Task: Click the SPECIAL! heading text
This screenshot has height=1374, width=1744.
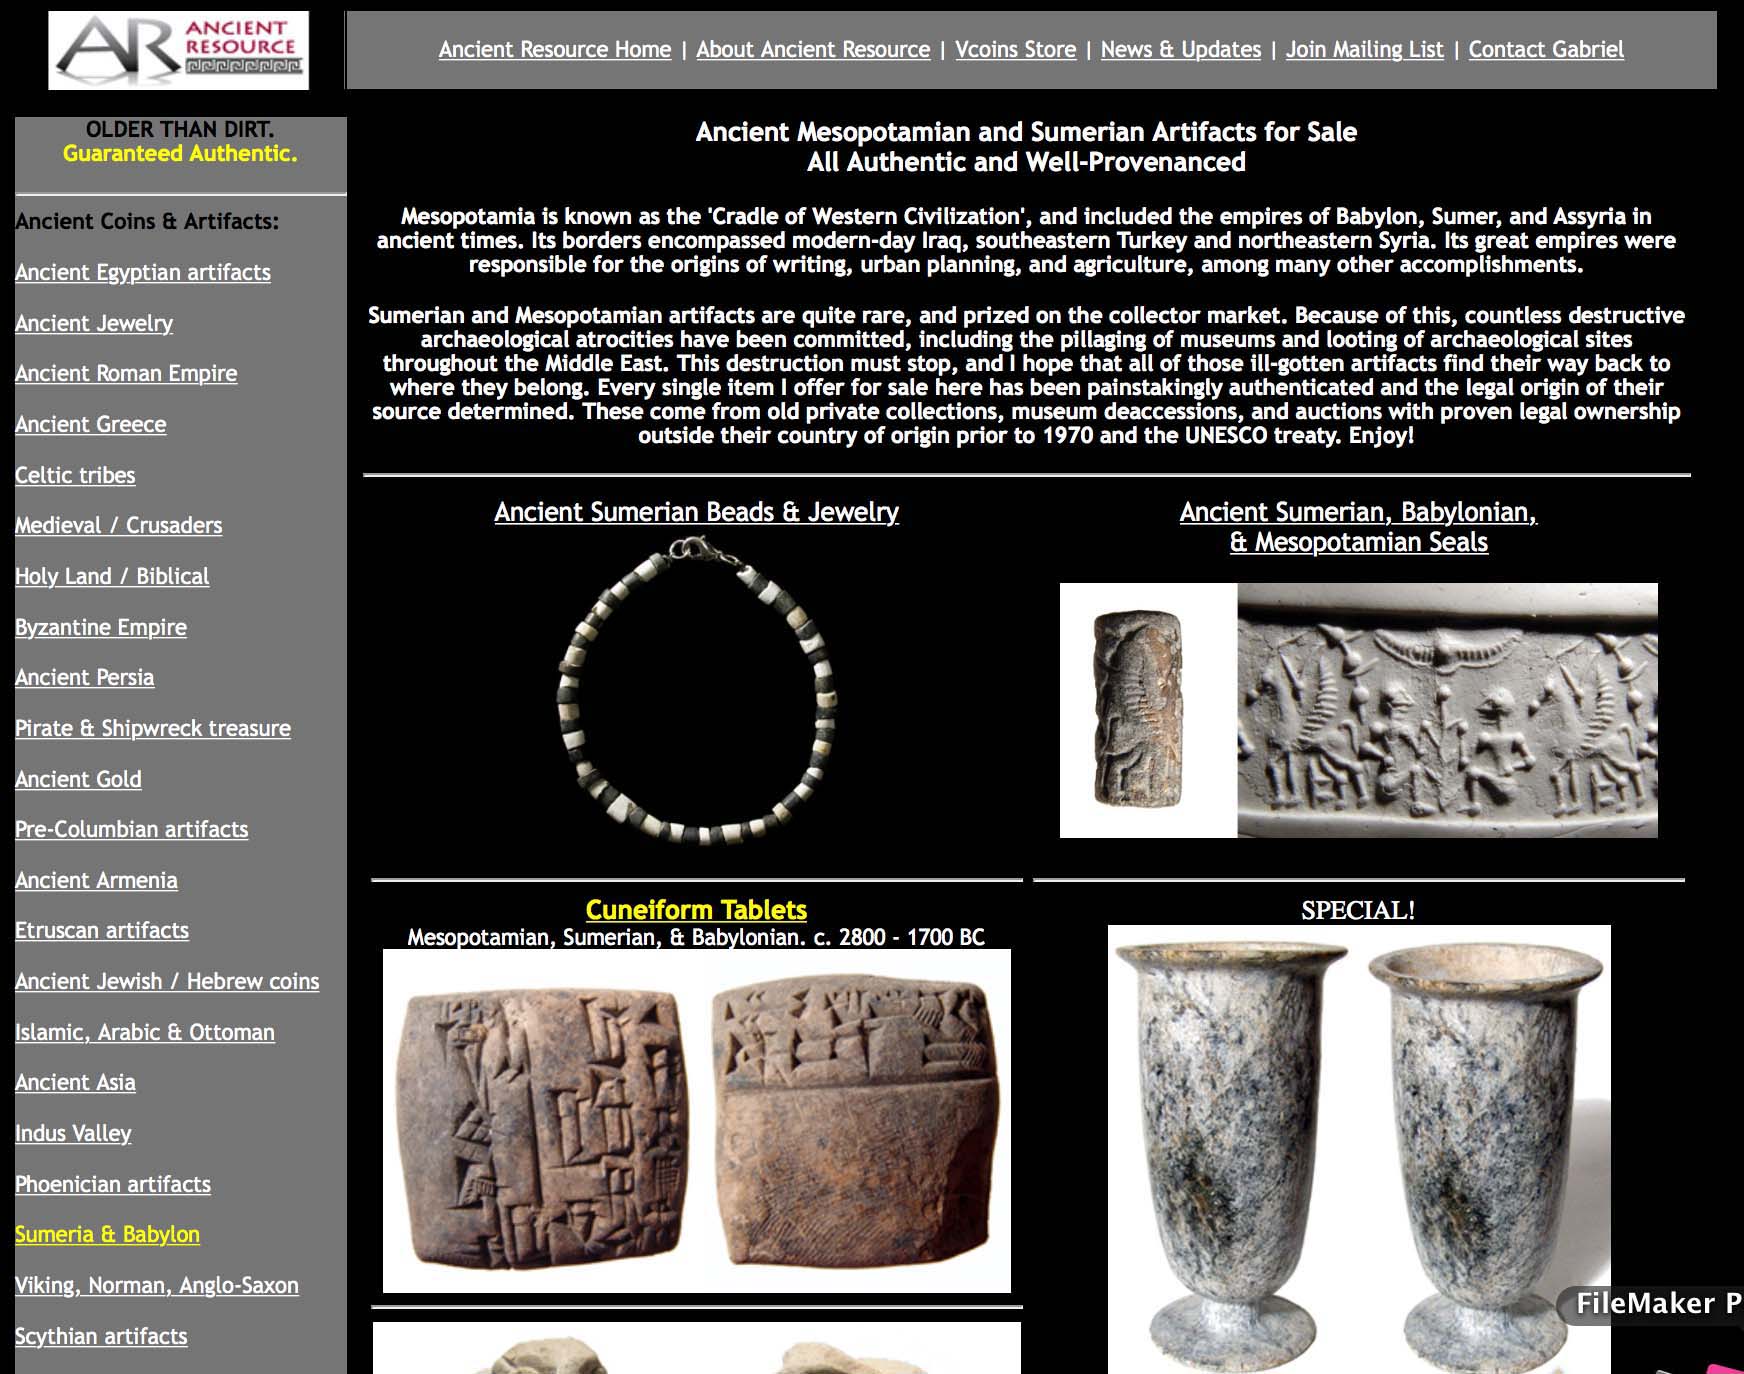Action: coord(1358,910)
